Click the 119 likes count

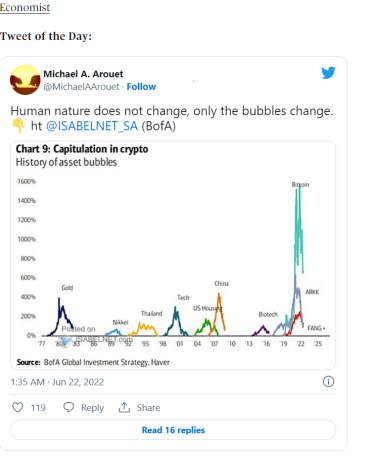tap(38, 408)
